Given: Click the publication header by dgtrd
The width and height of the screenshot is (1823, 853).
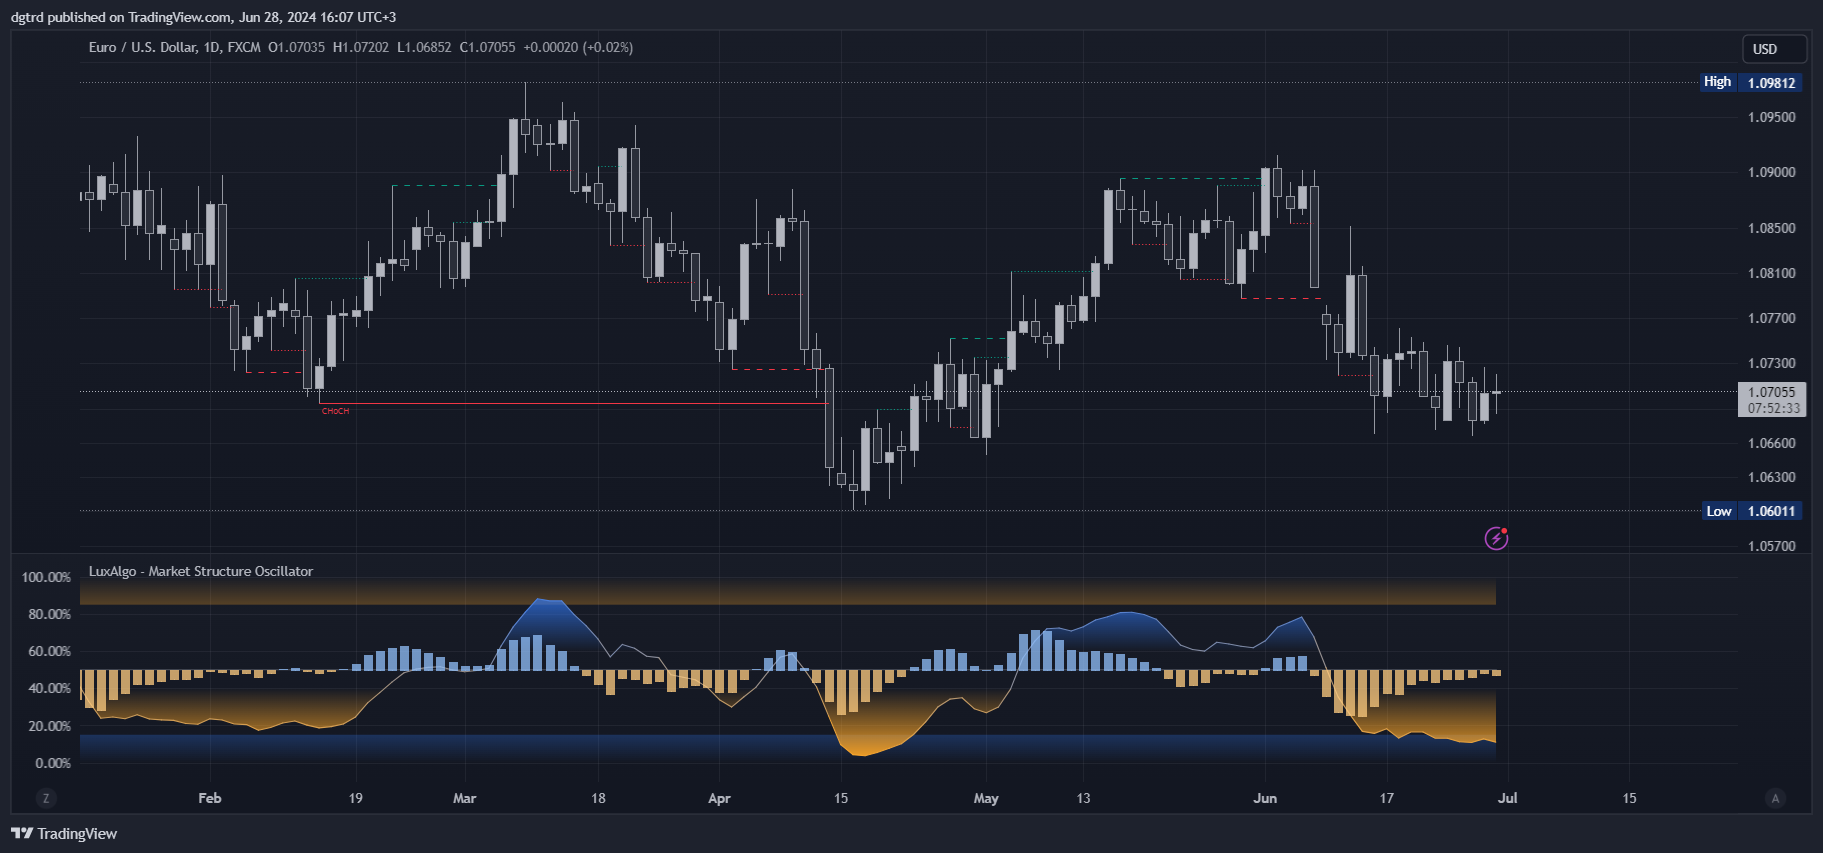Looking at the screenshot, I should click(204, 17).
